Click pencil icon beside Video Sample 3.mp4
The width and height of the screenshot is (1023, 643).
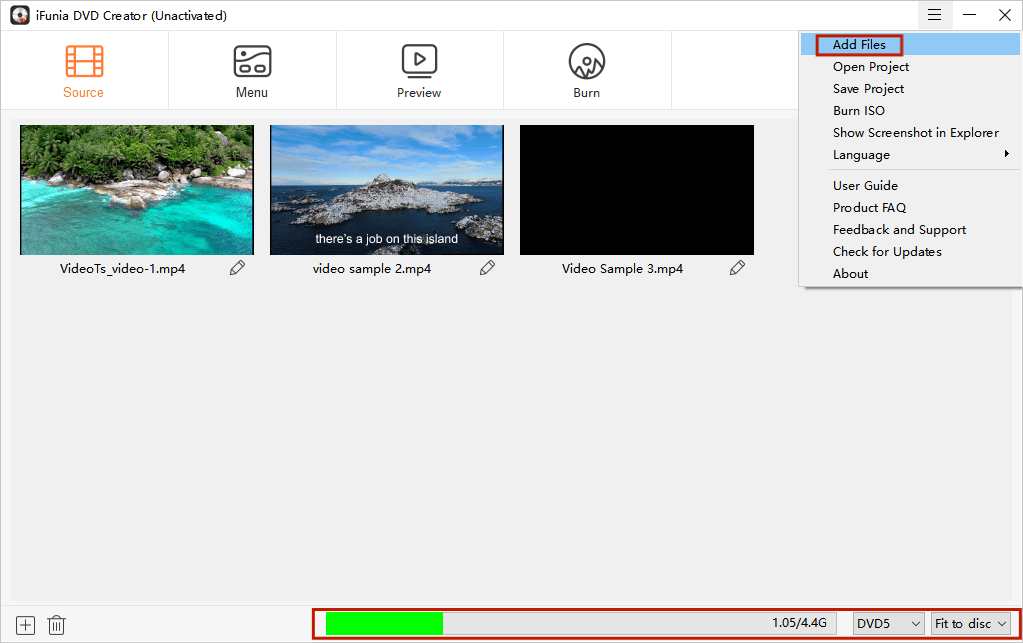click(x=737, y=268)
